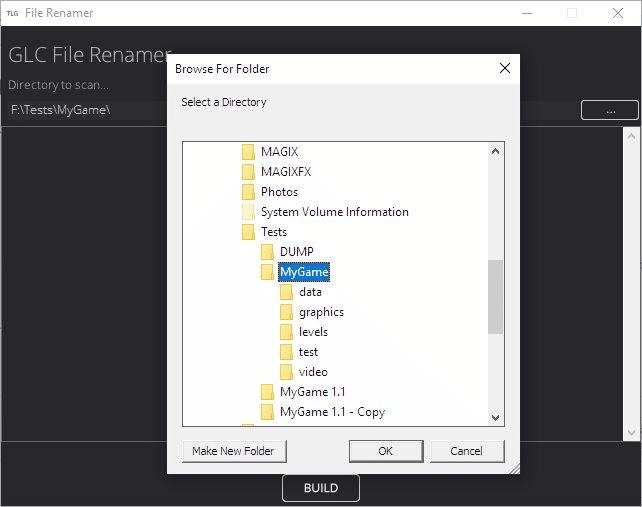Viewport: 642px width, 507px height.
Task: Click the System Volume Information folder icon
Action: point(248,212)
